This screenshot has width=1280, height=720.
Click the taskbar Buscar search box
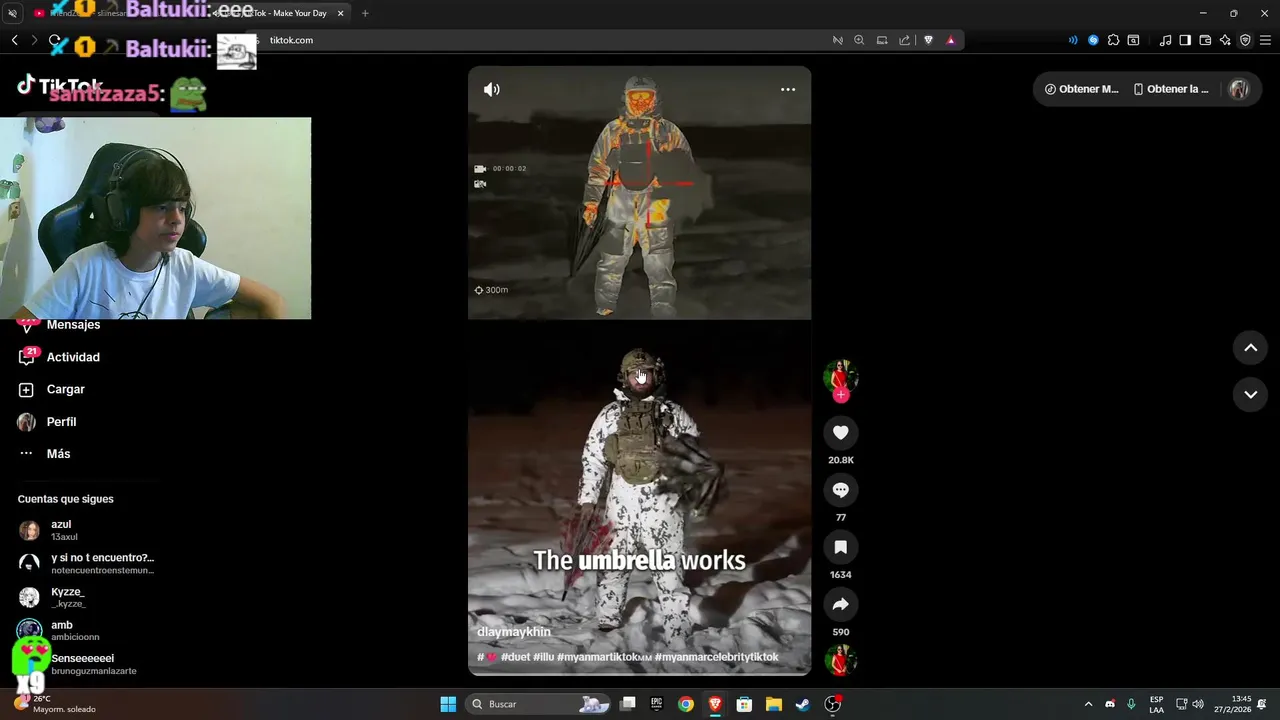[x=540, y=704]
